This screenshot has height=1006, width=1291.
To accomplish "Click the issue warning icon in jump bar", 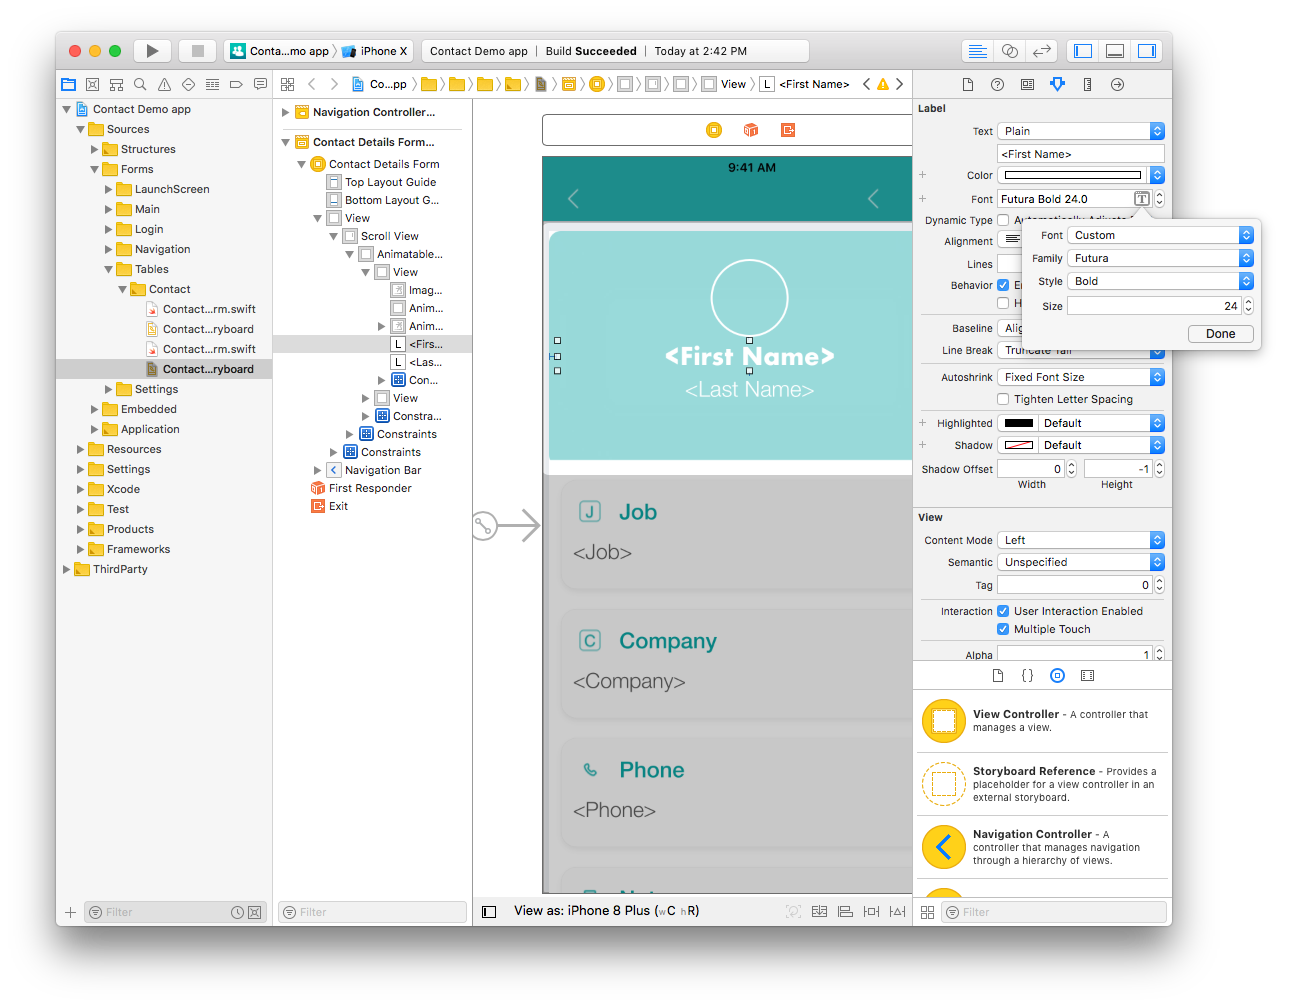I will click(883, 84).
